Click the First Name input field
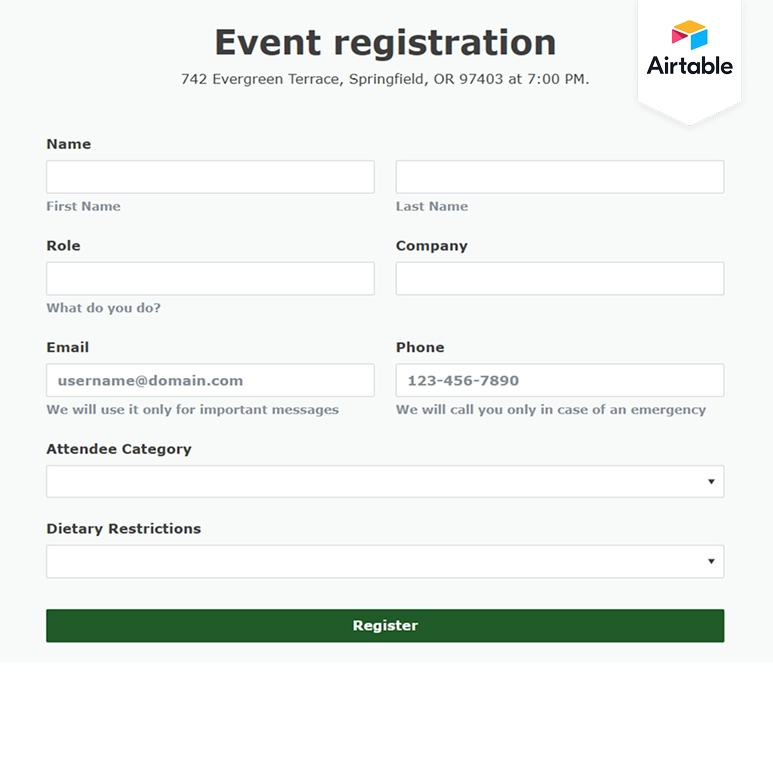Image resolution: width=773 pixels, height=783 pixels. click(x=210, y=177)
